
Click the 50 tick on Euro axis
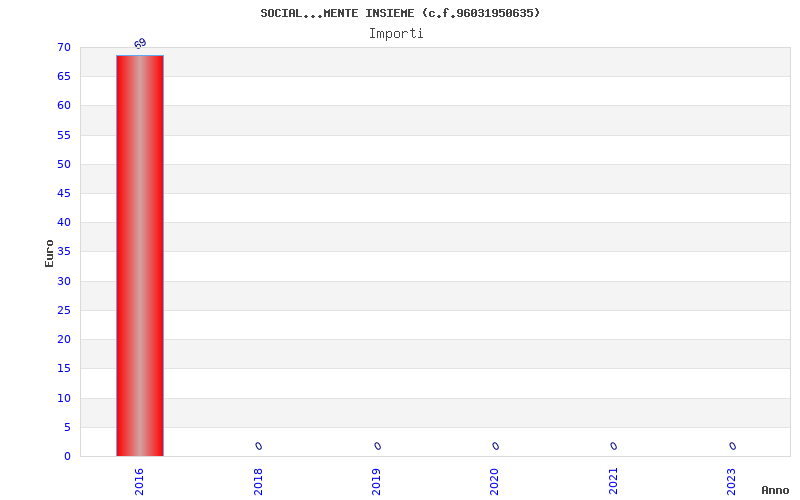pyautogui.click(x=64, y=164)
